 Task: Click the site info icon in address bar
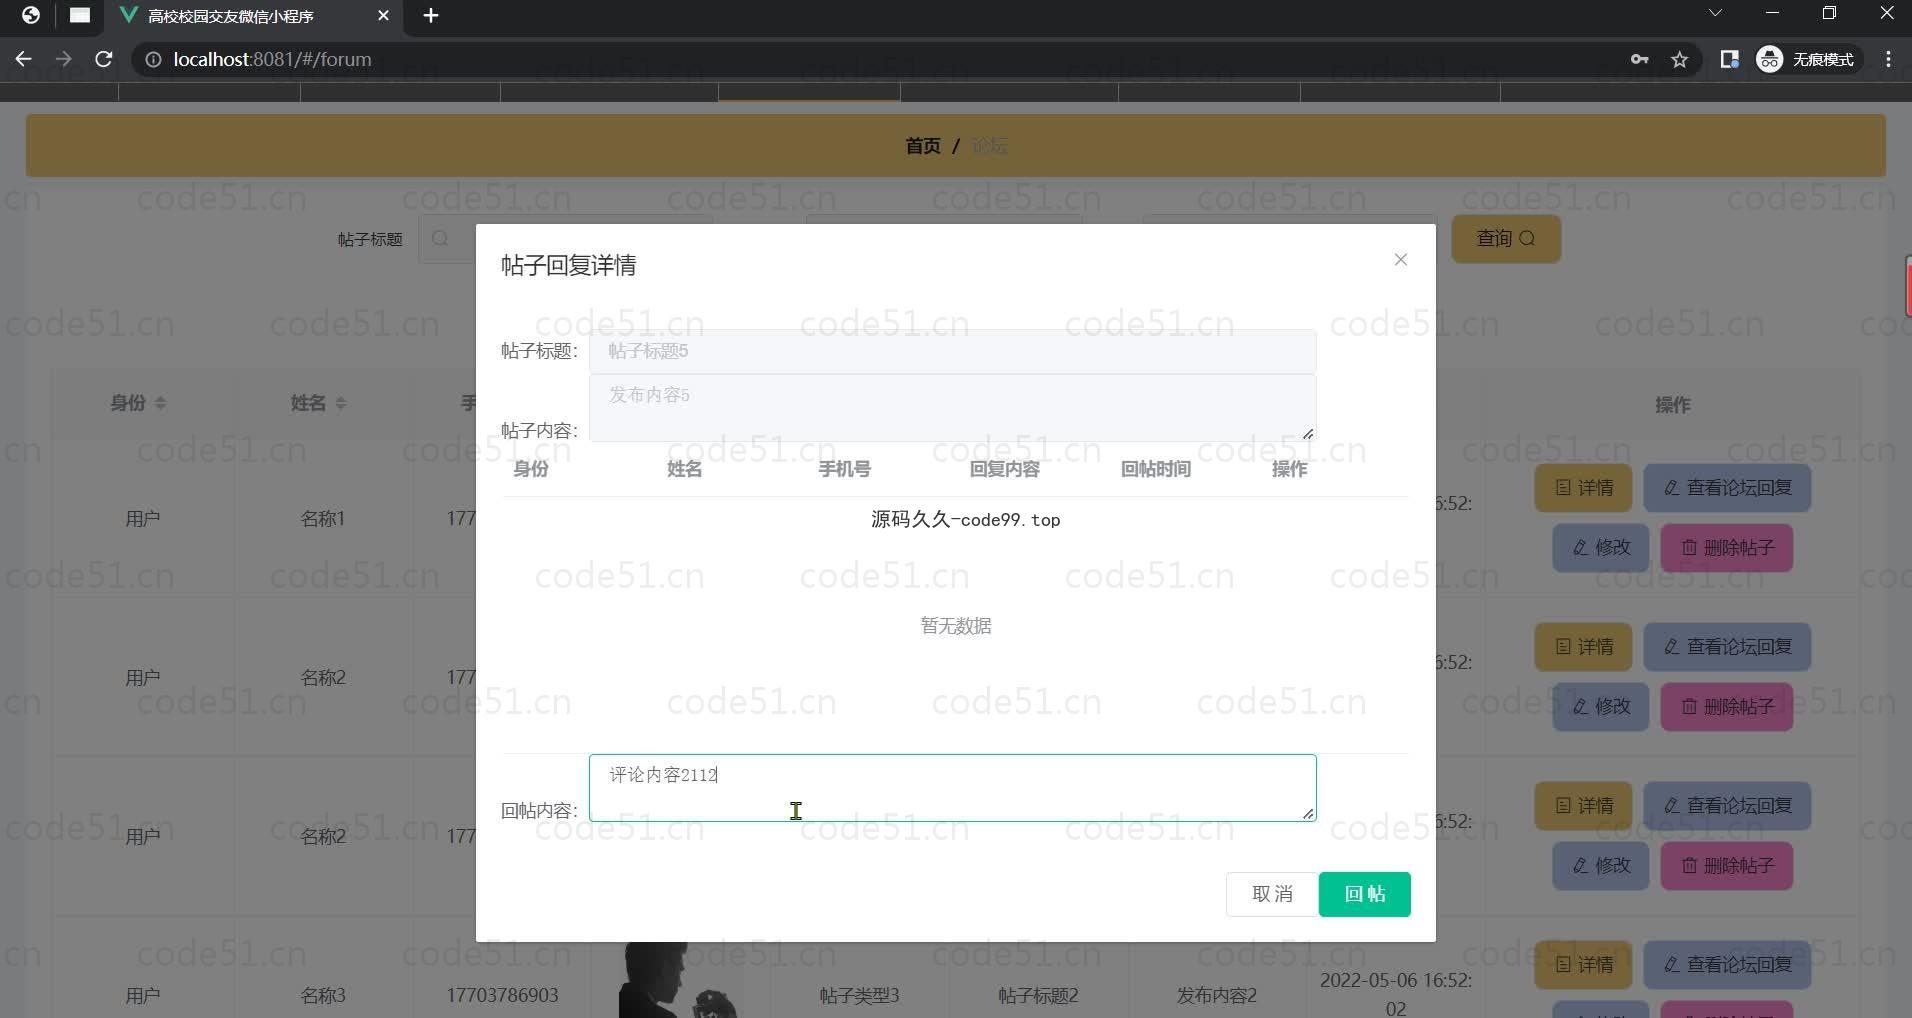click(153, 60)
